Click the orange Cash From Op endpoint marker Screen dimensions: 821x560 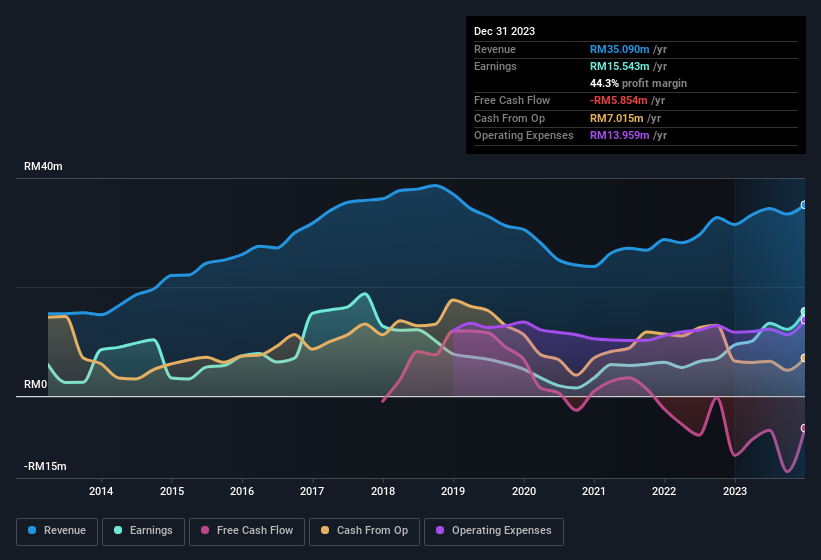coord(804,358)
